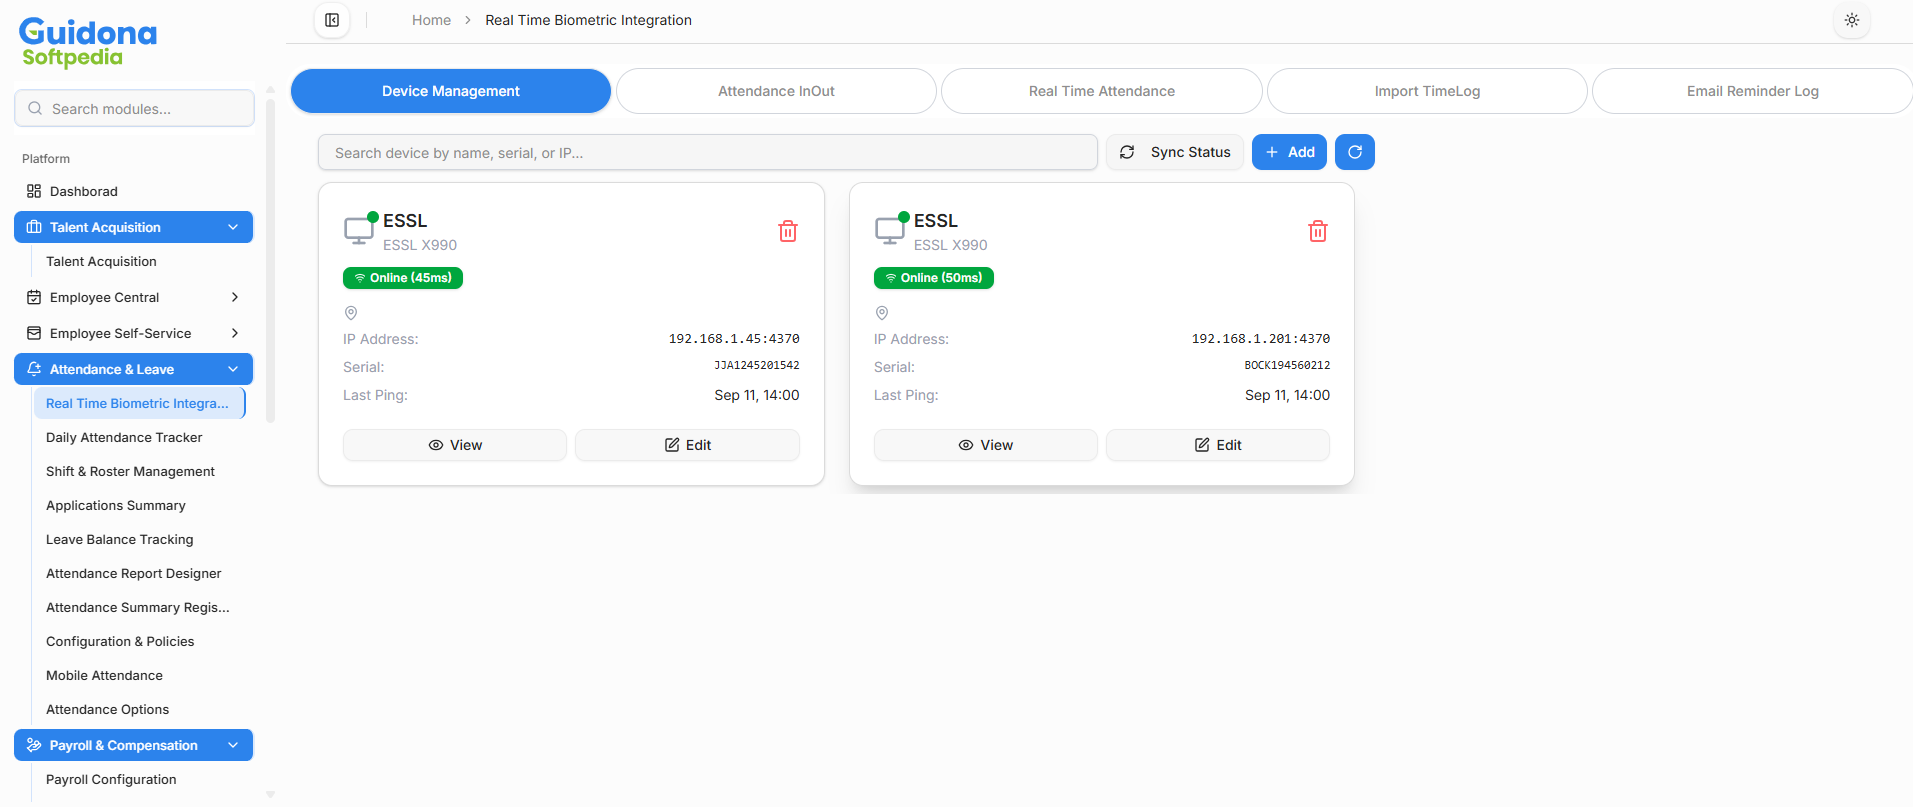Focus the device search field
Image resolution: width=1913 pixels, height=807 pixels.
point(707,153)
